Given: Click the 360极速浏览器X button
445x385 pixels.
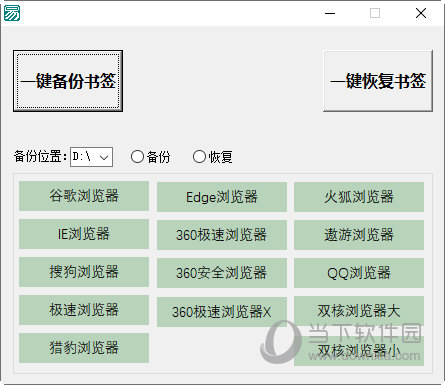Looking at the screenshot, I should (x=222, y=312).
